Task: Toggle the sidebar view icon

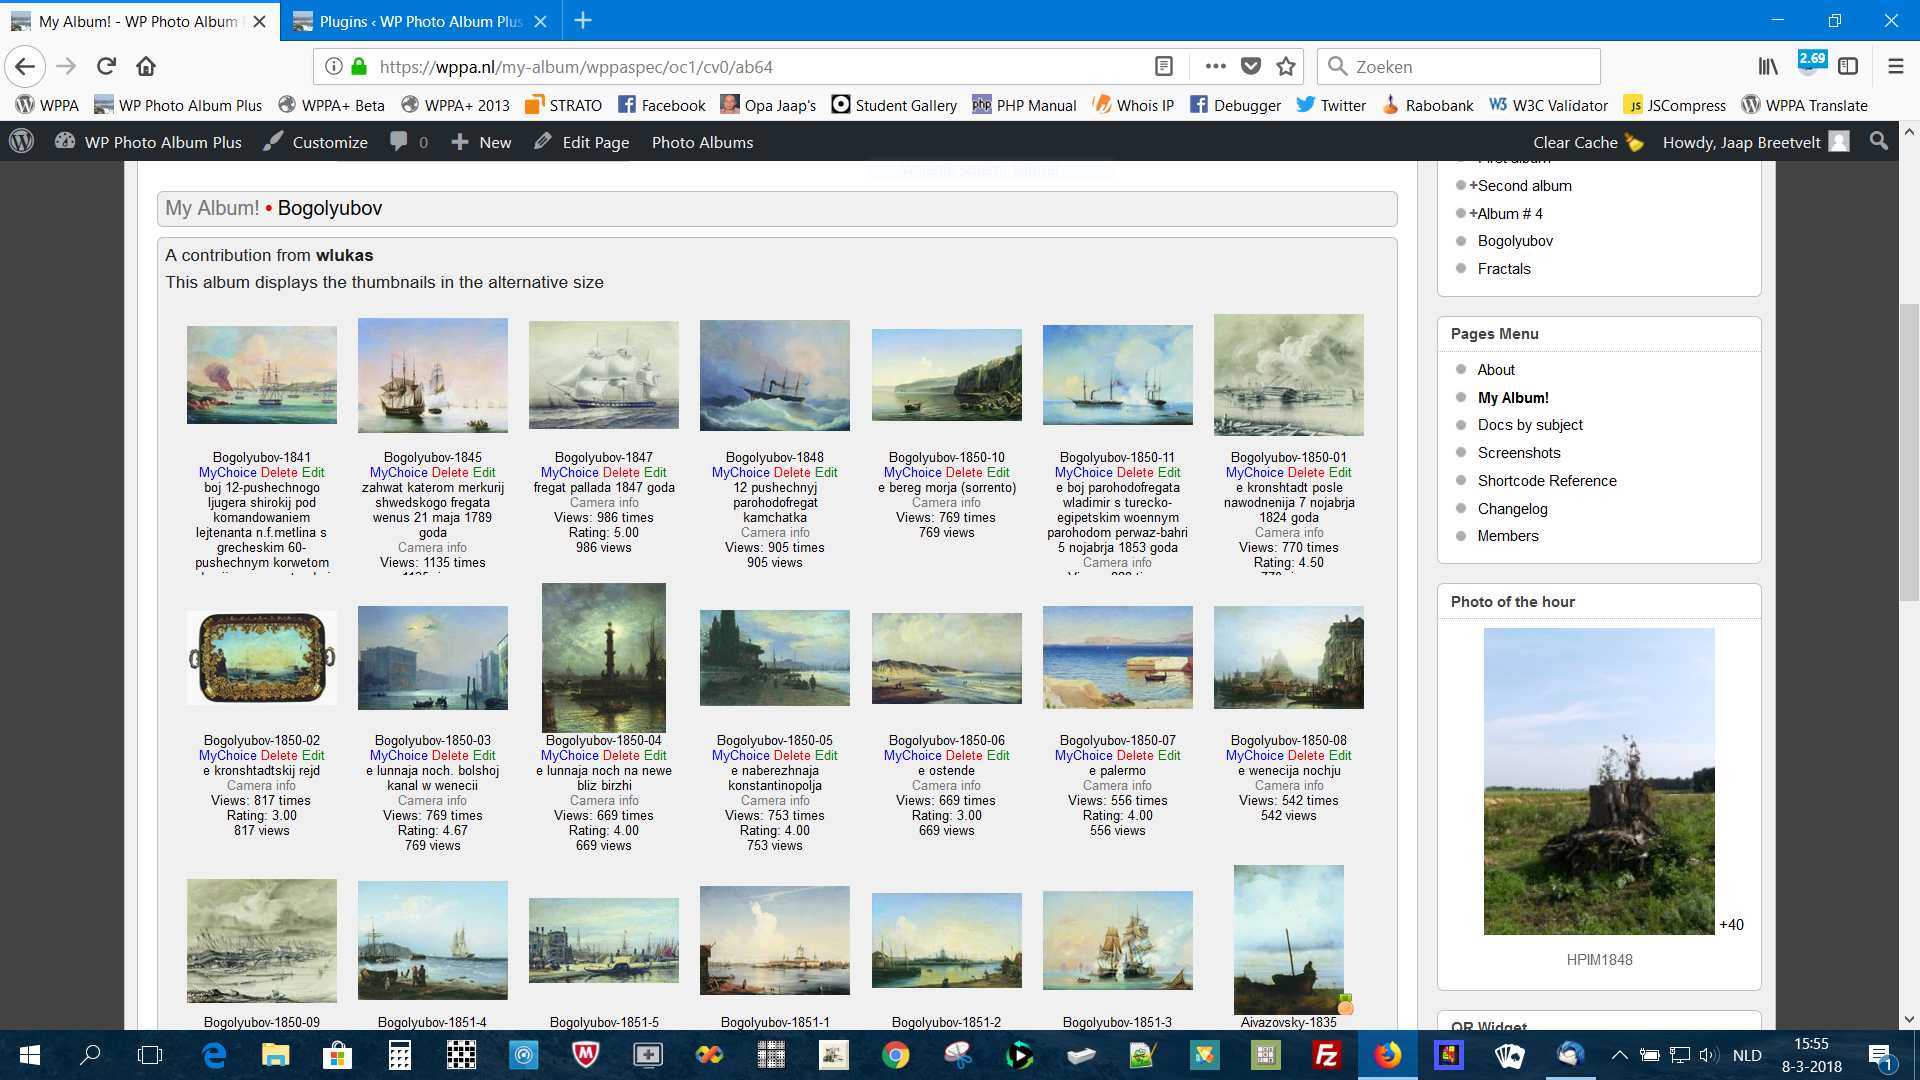Action: click(1848, 67)
